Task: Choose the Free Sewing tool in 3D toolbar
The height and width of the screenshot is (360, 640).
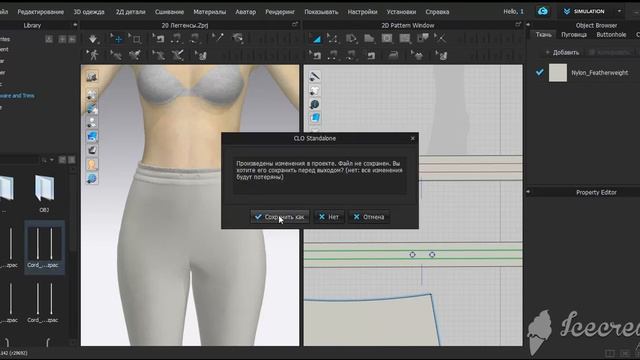Action: pos(195,39)
